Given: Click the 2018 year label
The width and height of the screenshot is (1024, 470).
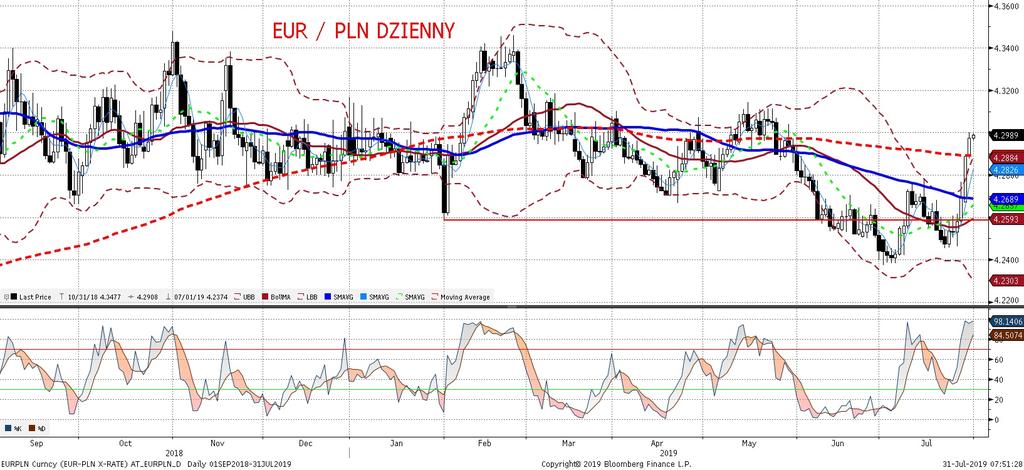Looking at the screenshot, I should point(173,452).
